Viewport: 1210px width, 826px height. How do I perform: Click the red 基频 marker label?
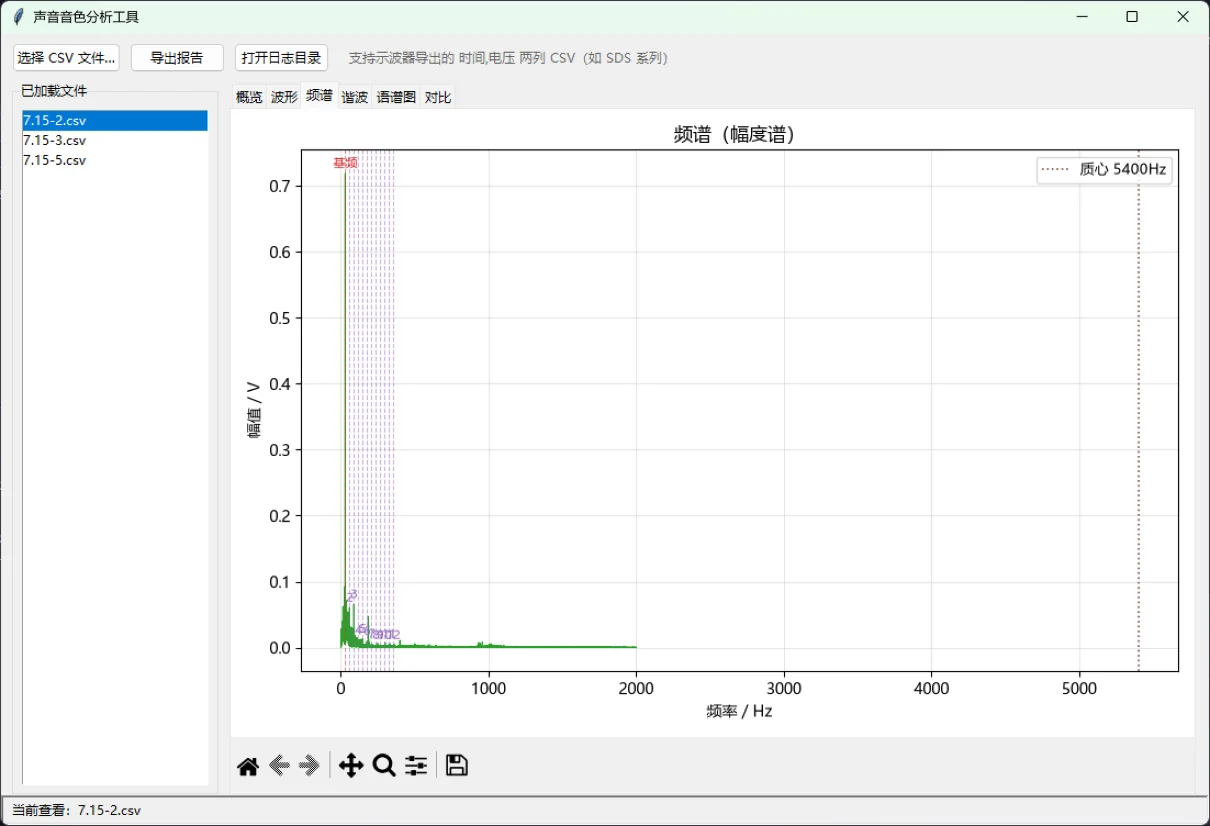click(x=345, y=163)
